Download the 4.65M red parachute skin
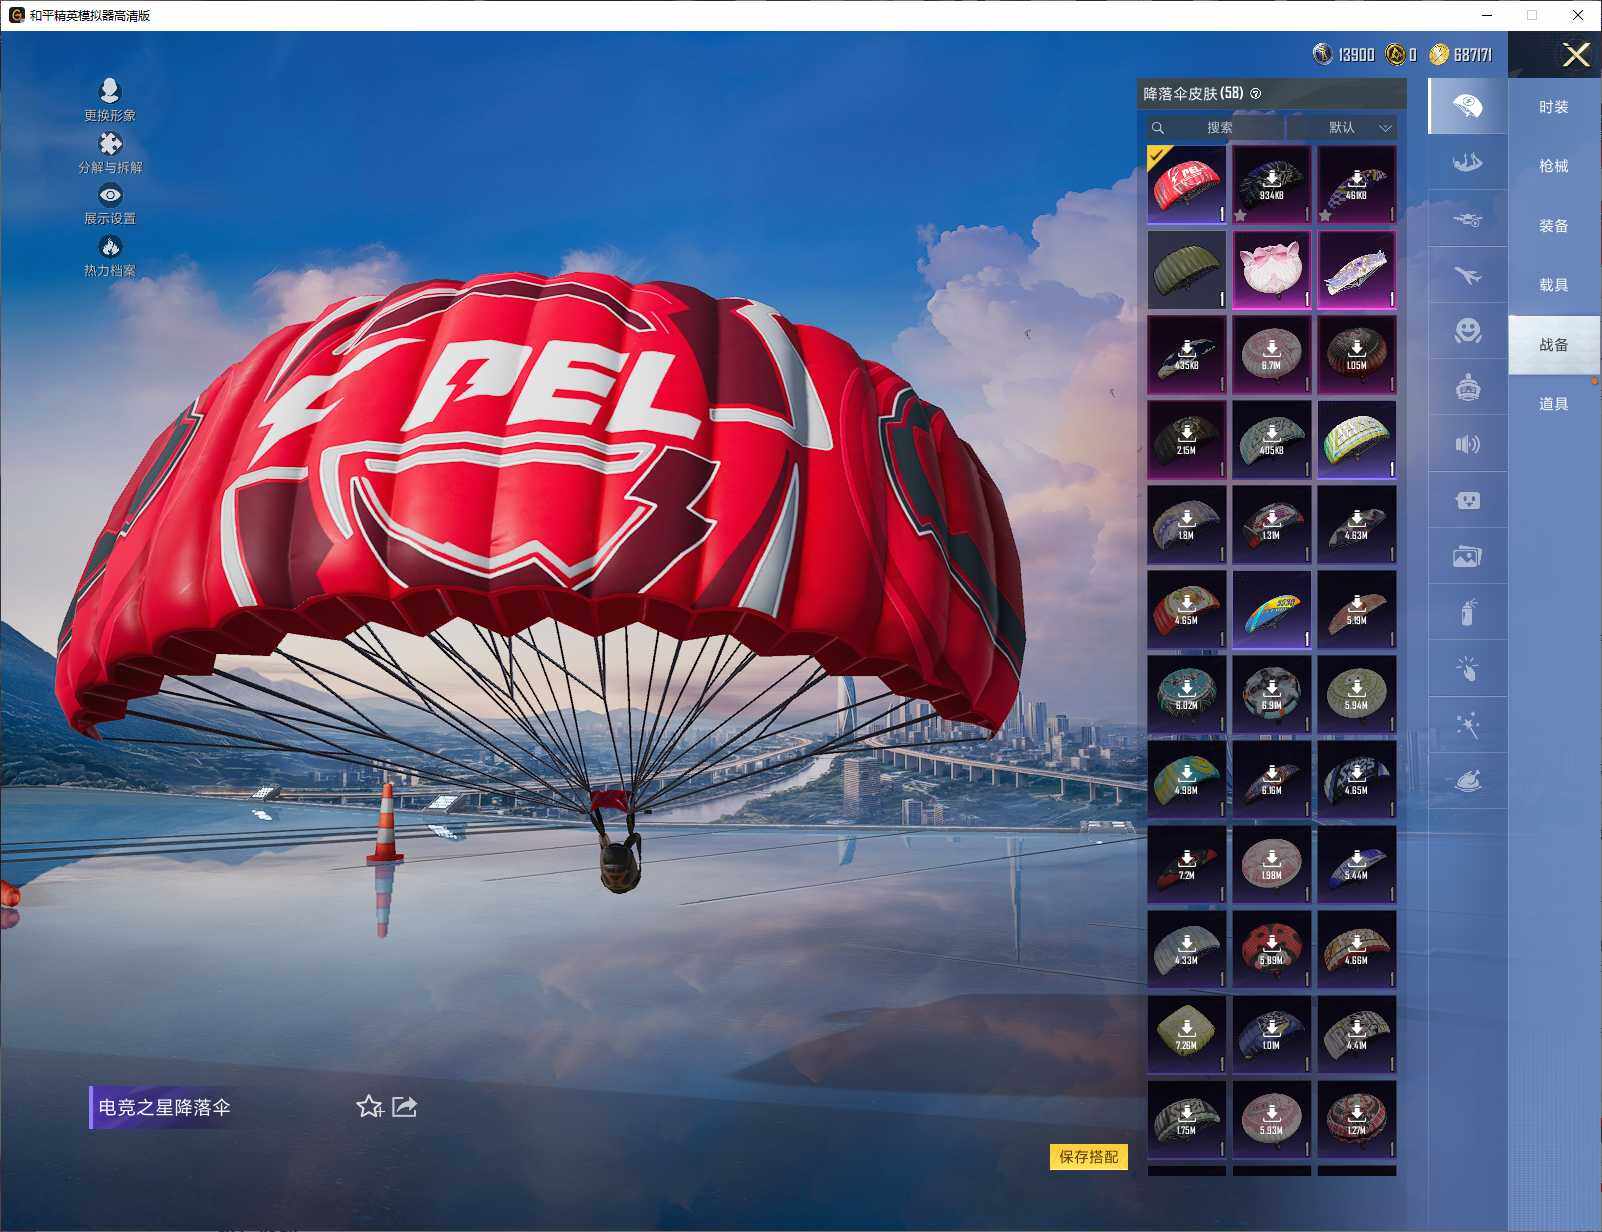This screenshot has width=1602, height=1232. point(1187,610)
